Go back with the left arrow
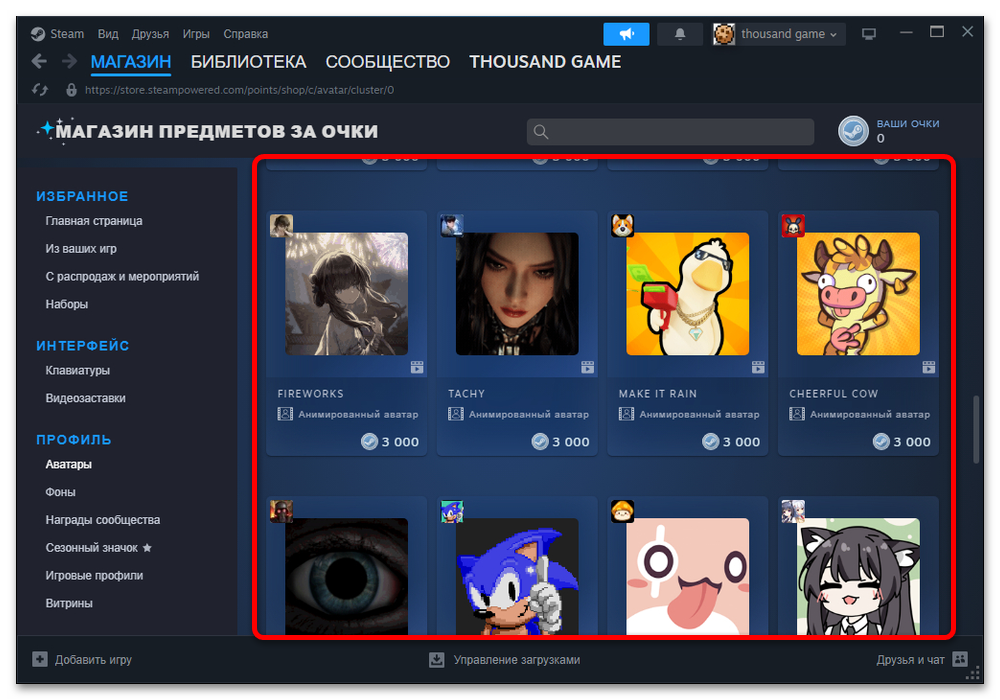The width and height of the screenshot is (1000, 700). 39,62
